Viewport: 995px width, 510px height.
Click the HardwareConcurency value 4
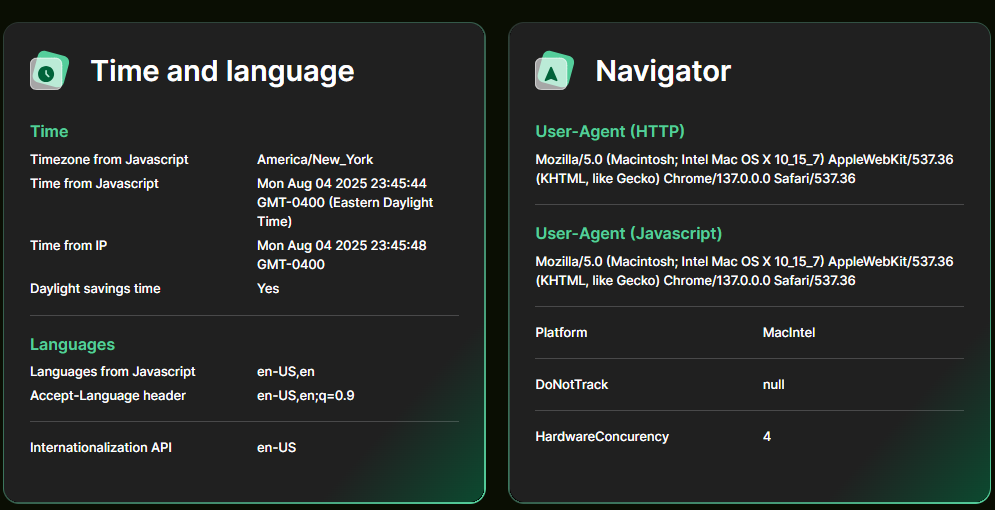click(x=767, y=436)
